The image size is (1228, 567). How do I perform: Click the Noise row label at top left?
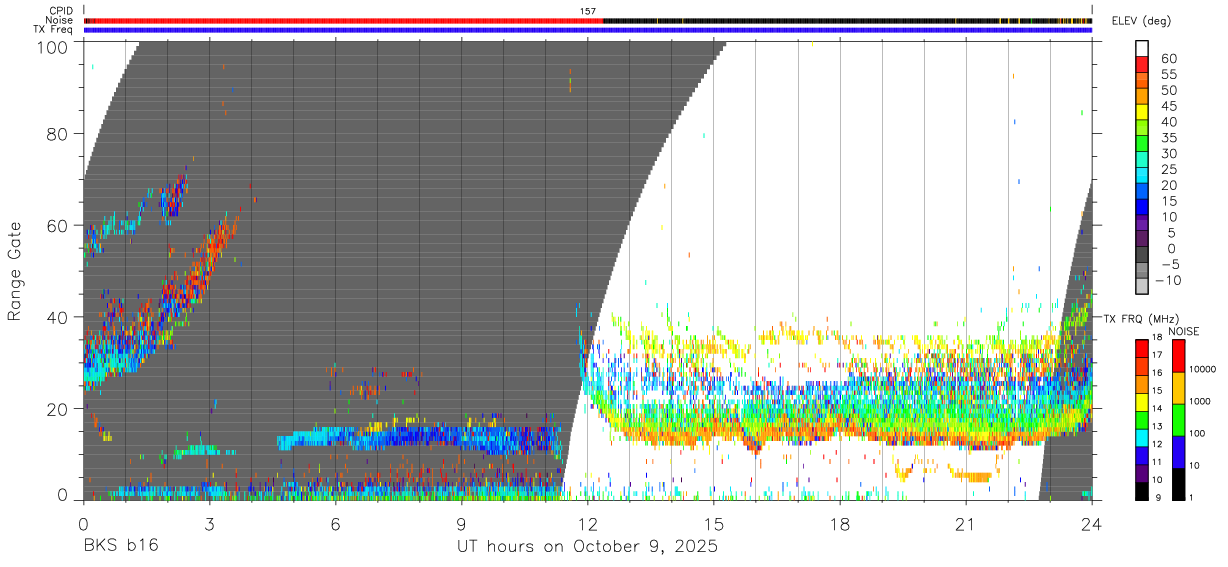[60, 20]
